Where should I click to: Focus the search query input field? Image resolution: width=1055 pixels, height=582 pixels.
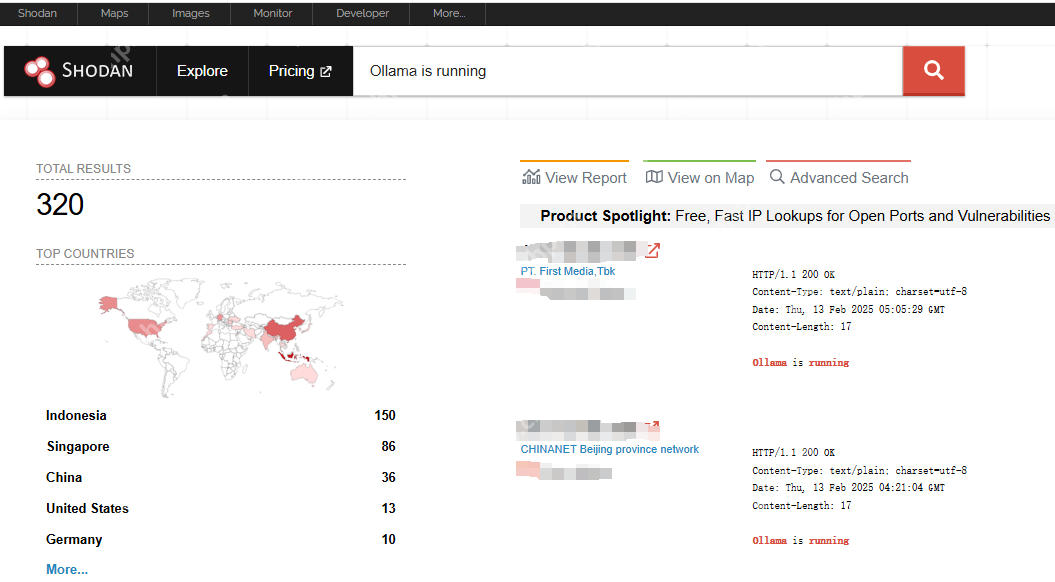(x=627, y=71)
